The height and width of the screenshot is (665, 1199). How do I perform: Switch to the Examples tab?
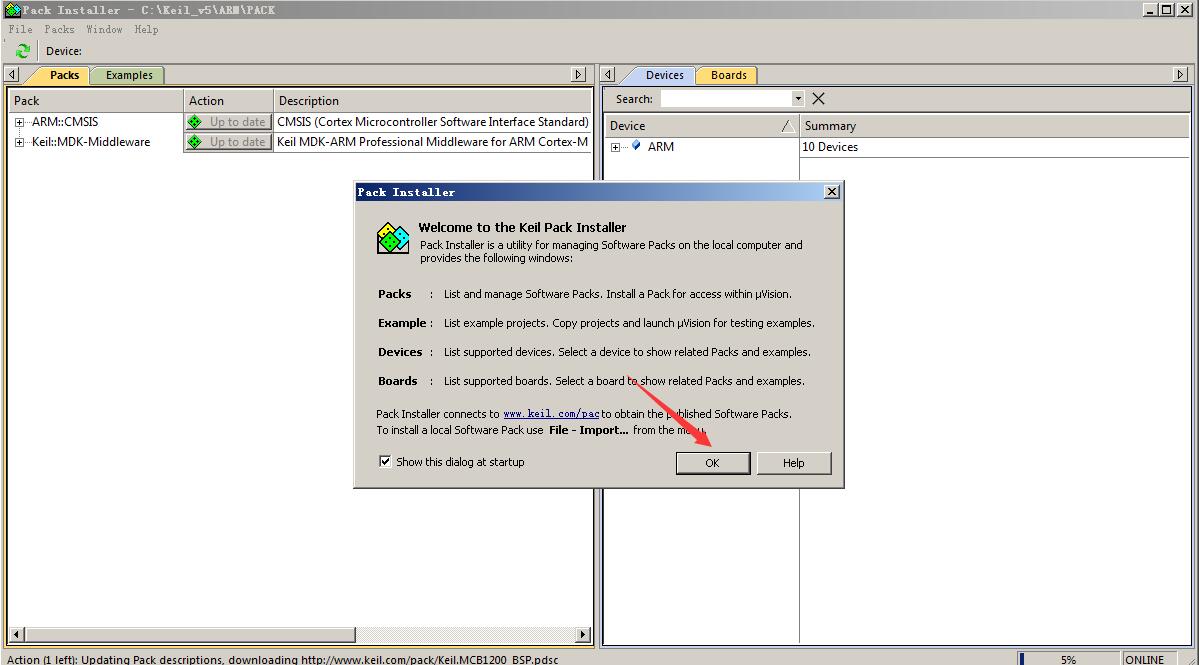(x=128, y=75)
